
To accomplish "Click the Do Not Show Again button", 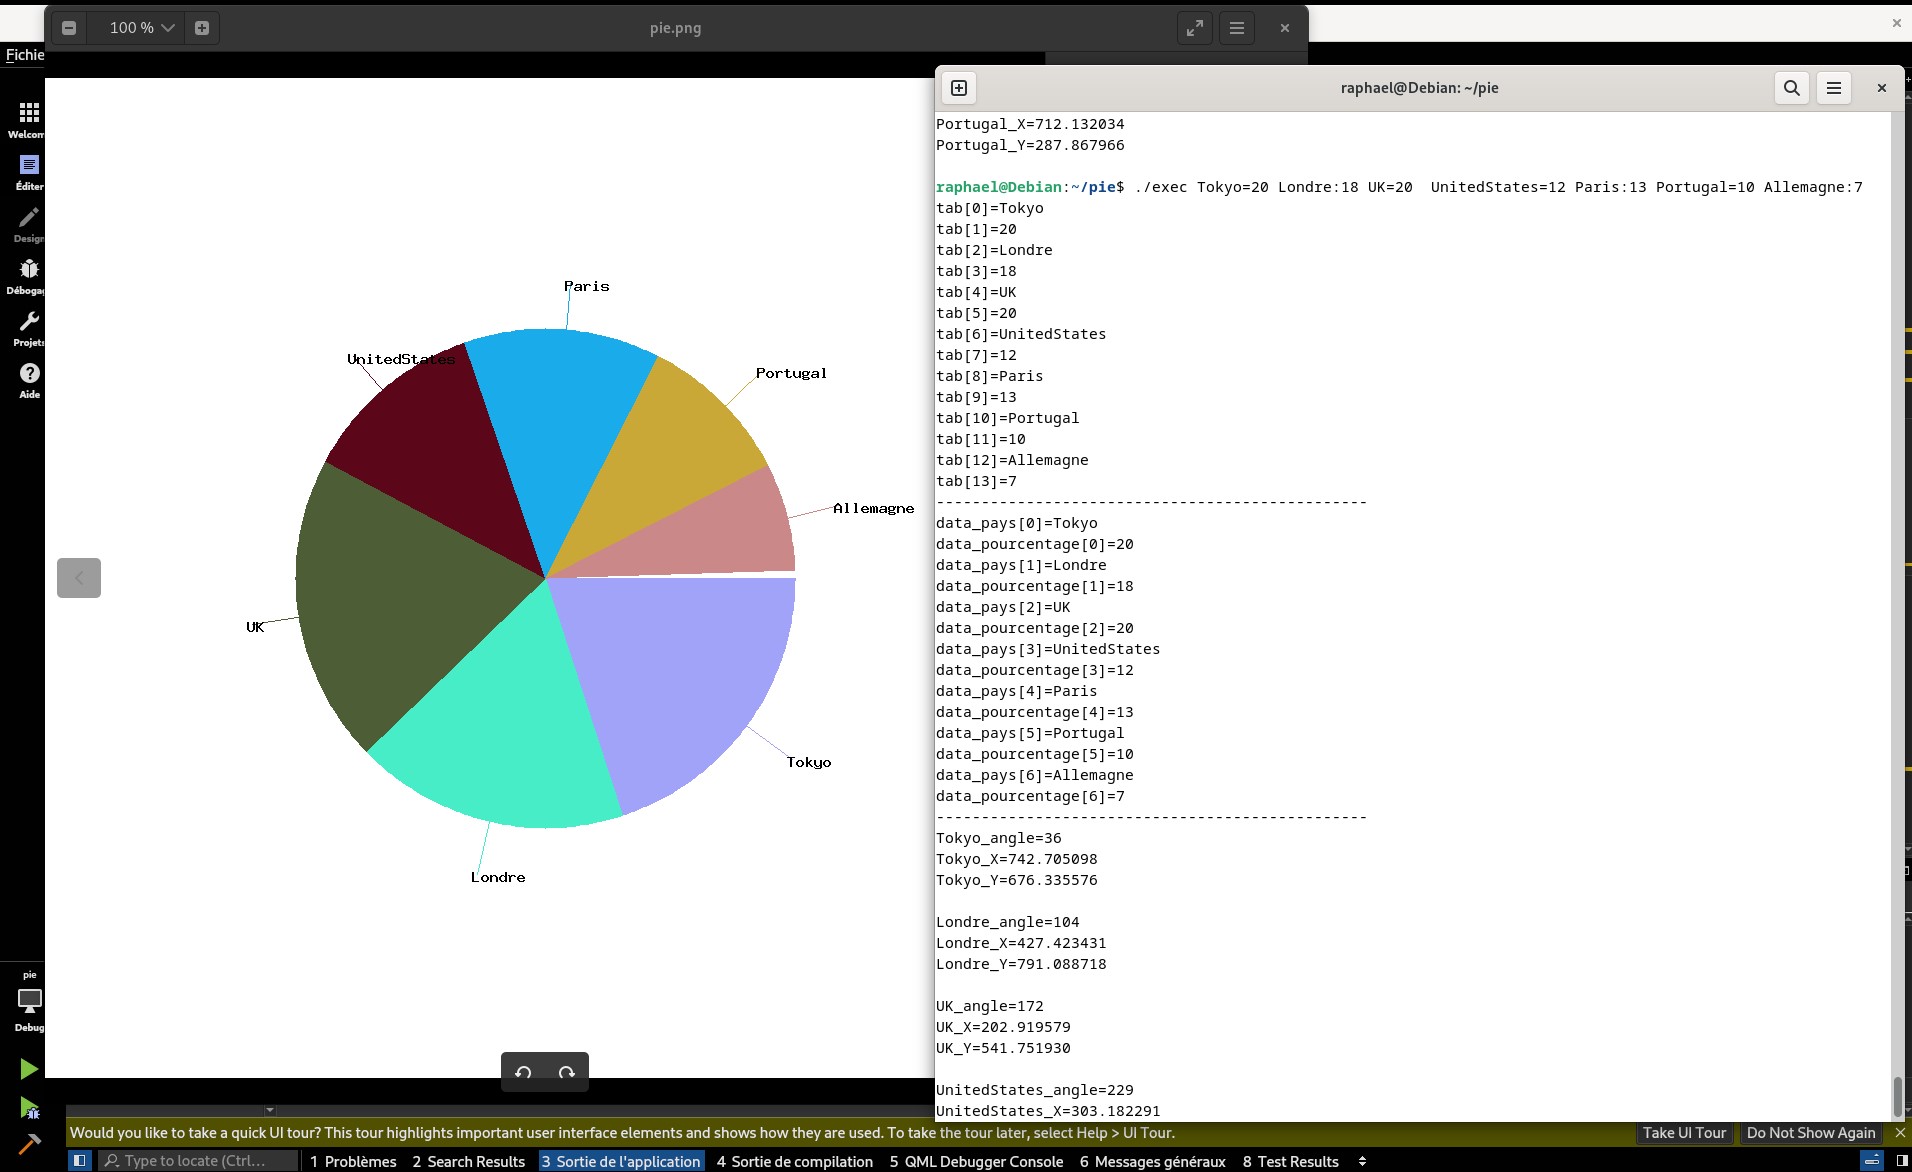I will click(1810, 1133).
